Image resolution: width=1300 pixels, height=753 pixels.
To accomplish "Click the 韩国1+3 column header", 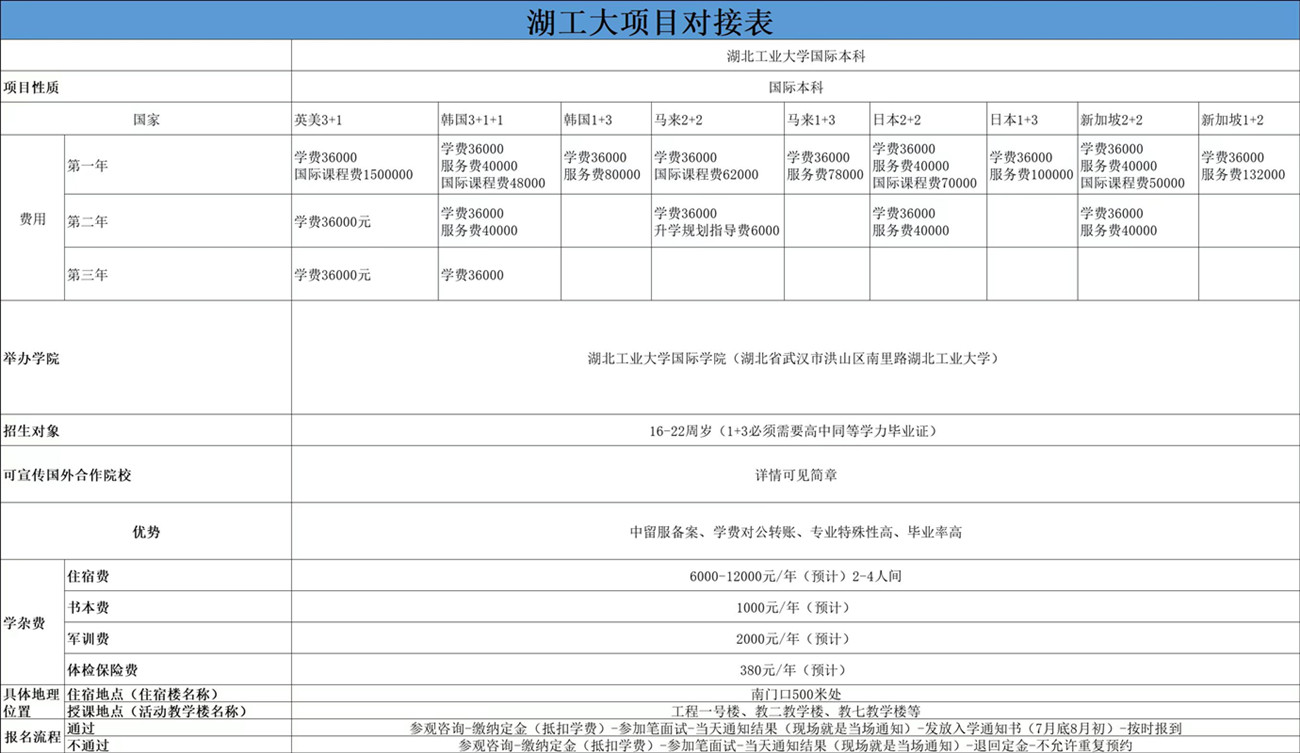I will tap(606, 119).
